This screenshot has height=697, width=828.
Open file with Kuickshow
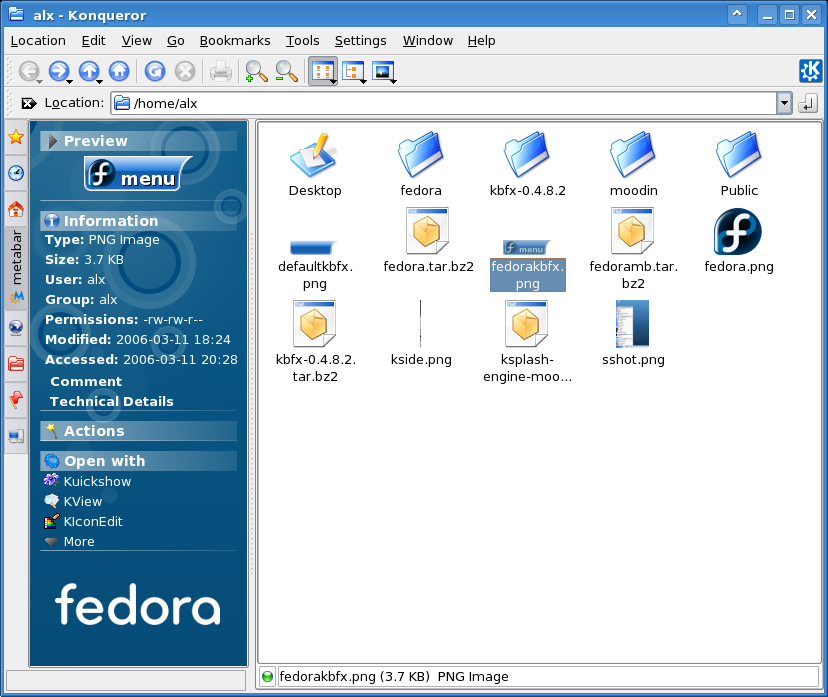88,482
